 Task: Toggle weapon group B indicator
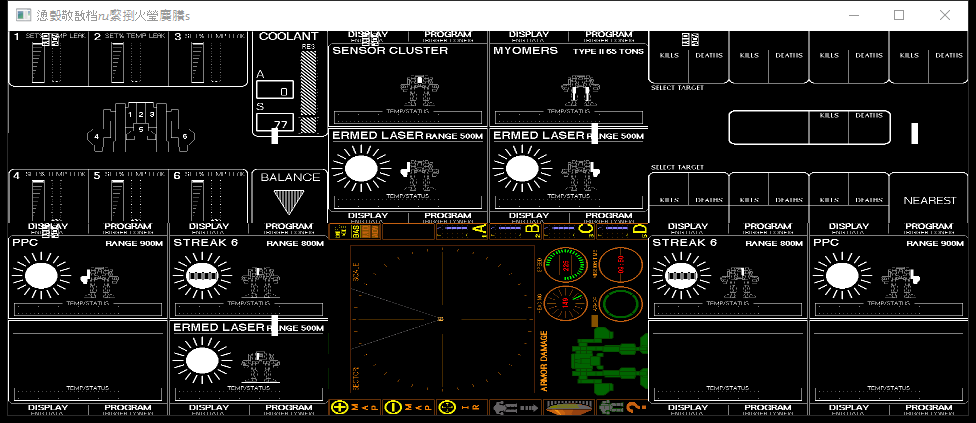(x=515, y=231)
